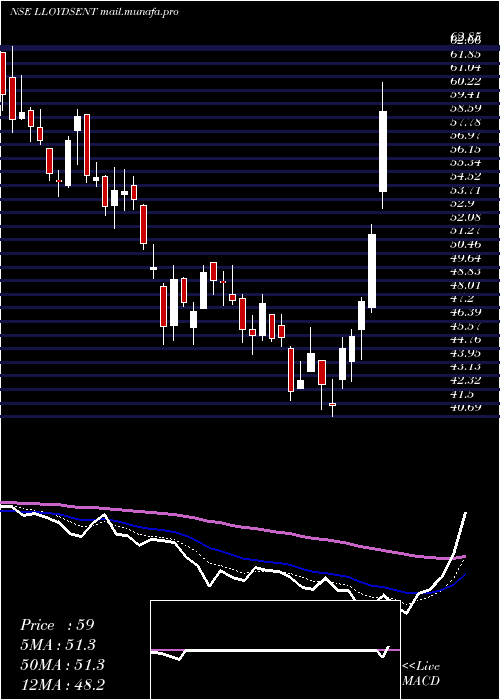Screen dimensions: 500x700
Task: Select the 55.34 price axis label
Action: tap(466, 163)
